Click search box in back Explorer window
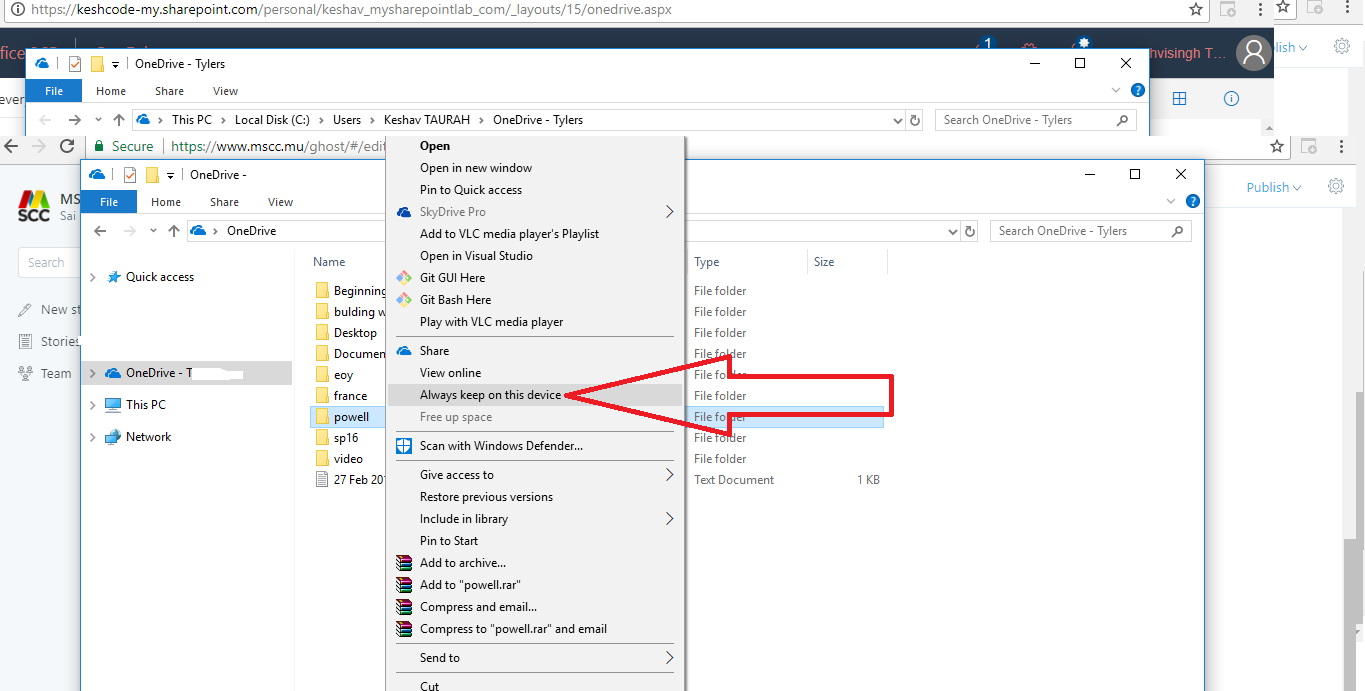This screenshot has width=1365, height=691. pyautogui.click(x=1035, y=120)
